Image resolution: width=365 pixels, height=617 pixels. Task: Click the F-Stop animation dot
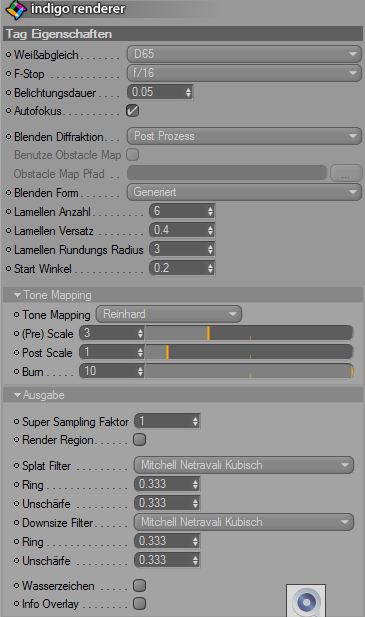click(9, 74)
